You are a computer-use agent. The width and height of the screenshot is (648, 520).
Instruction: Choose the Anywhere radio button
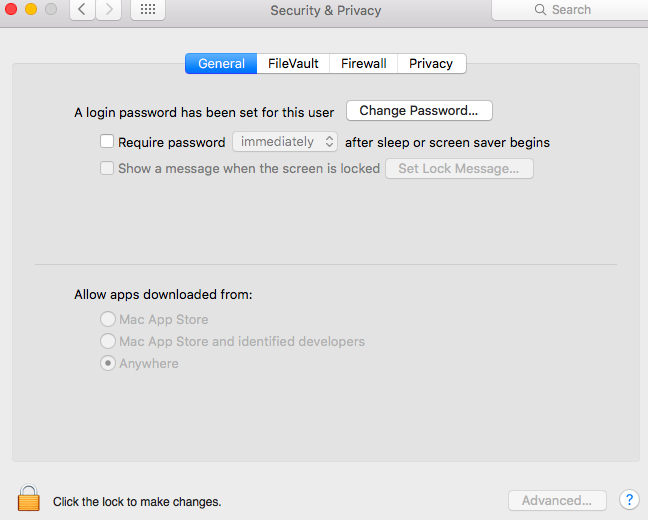(108, 363)
